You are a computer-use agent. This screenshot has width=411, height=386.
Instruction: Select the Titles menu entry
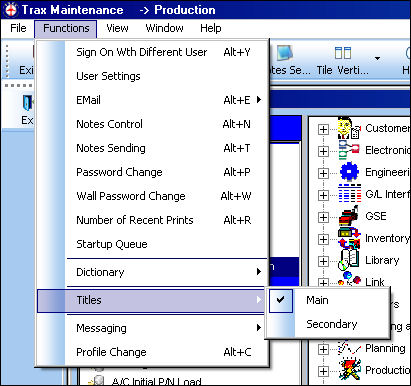152,300
